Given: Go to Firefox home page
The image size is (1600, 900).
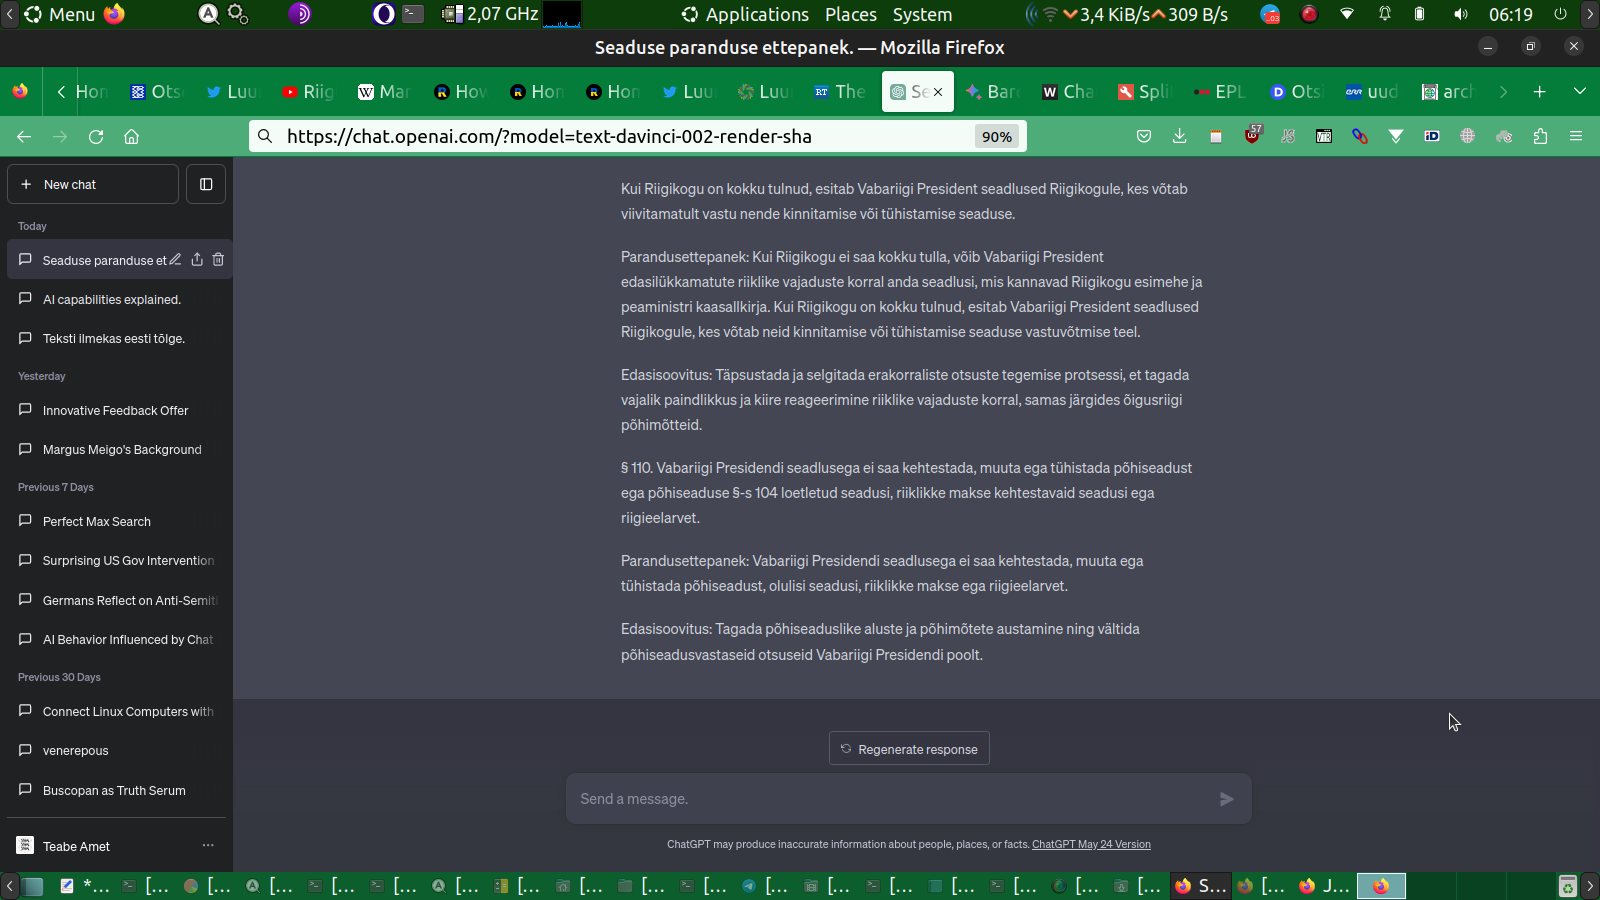Looking at the screenshot, I should pyautogui.click(x=131, y=136).
